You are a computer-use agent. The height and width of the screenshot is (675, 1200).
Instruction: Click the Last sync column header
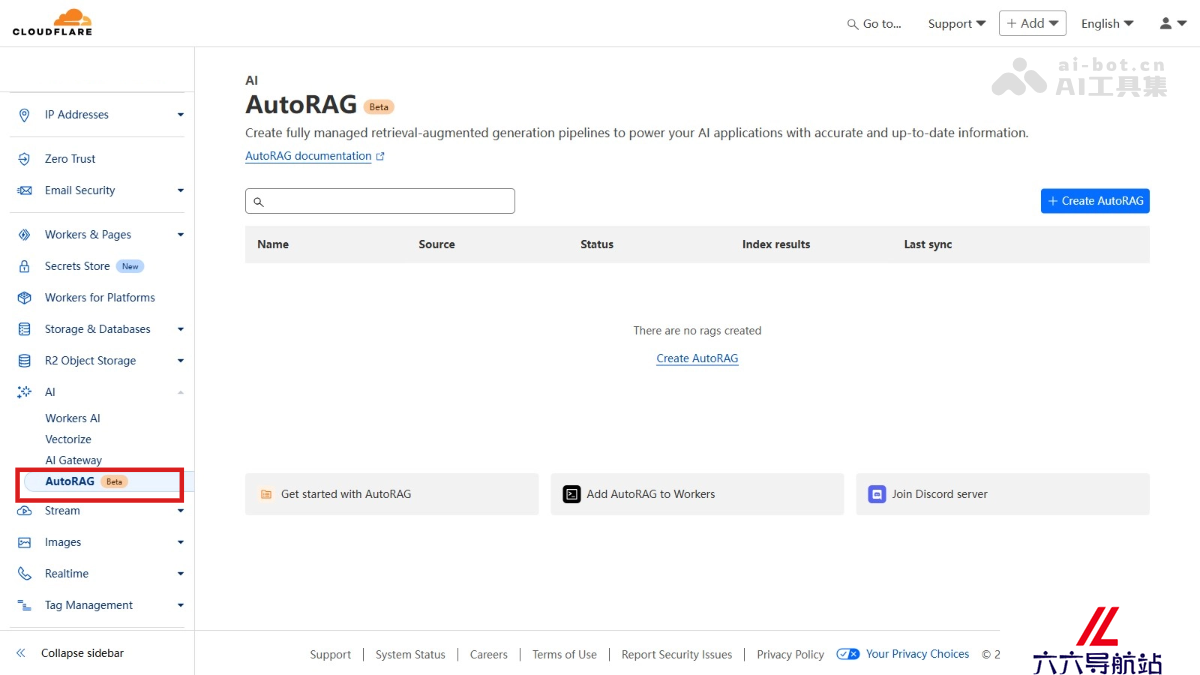click(928, 244)
